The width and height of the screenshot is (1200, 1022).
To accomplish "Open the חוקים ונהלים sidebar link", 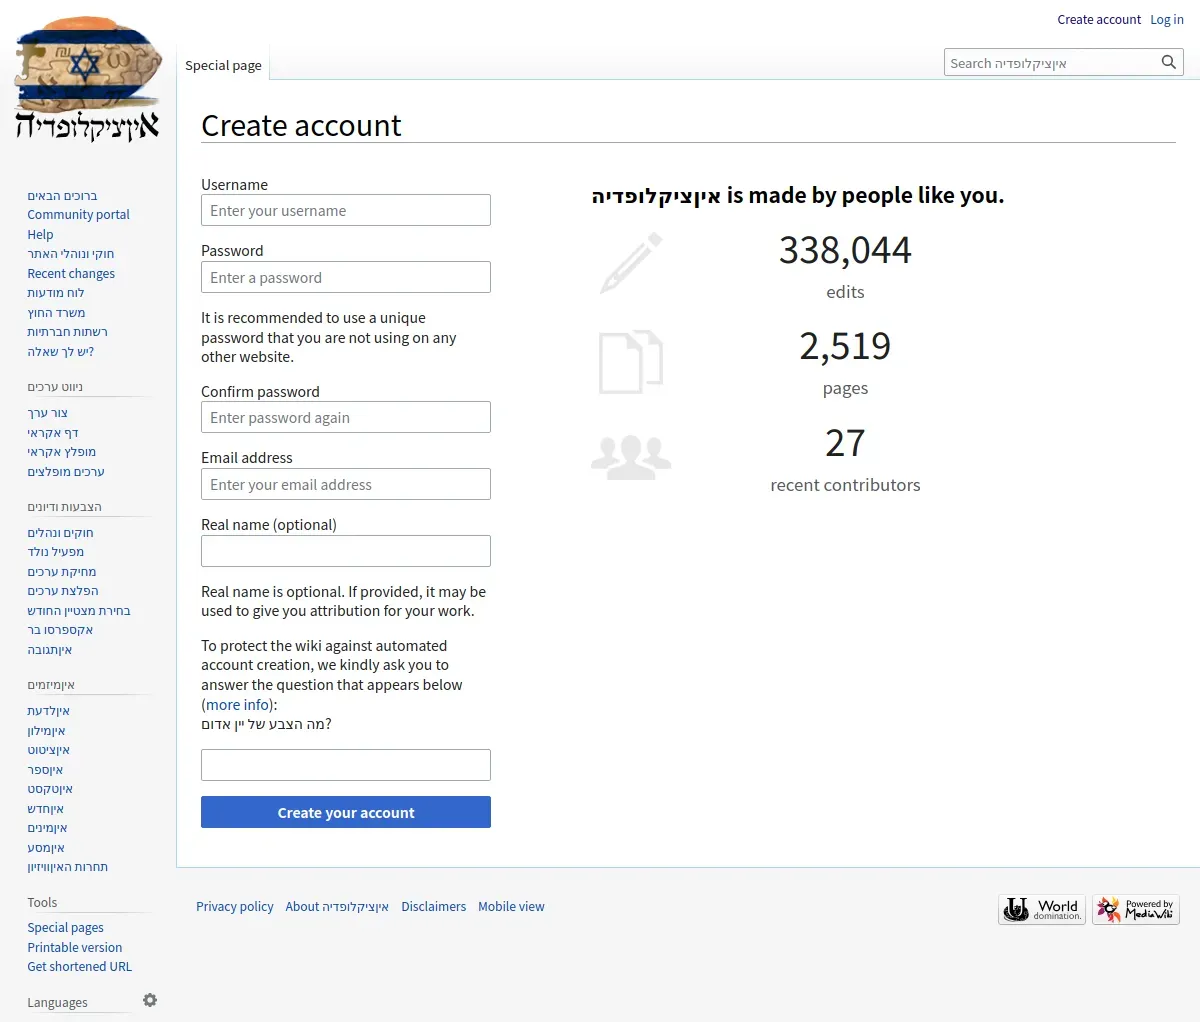I will (x=60, y=532).
